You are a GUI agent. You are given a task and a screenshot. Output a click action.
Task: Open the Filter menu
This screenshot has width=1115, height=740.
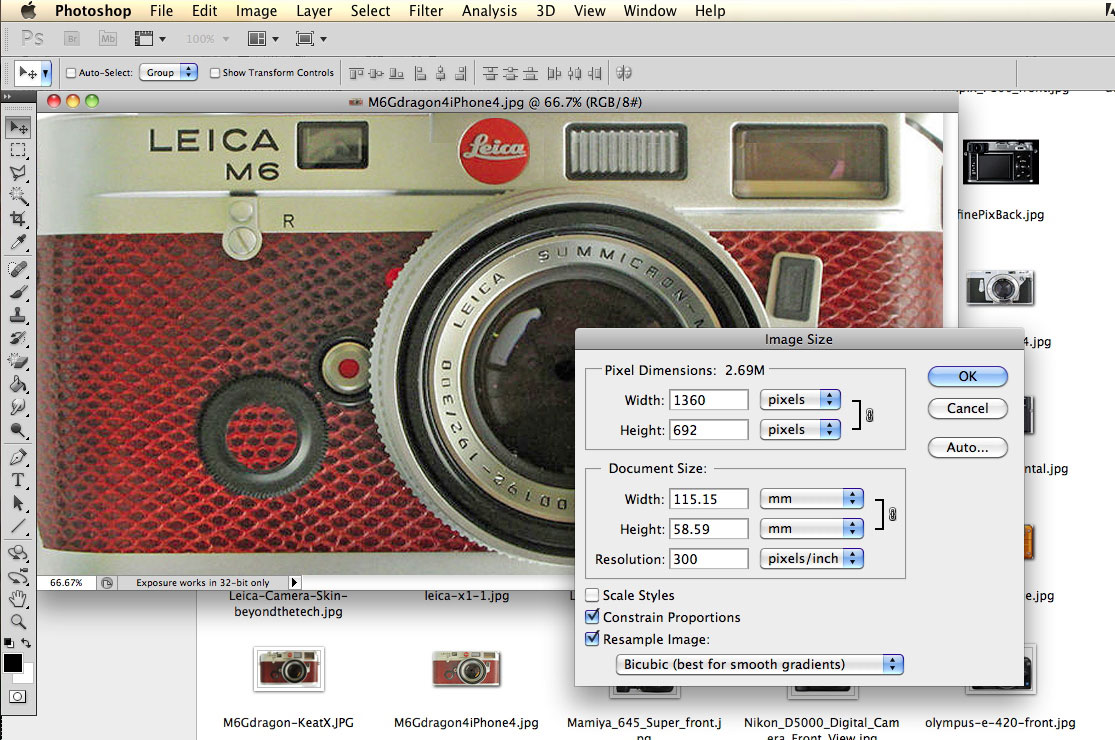(426, 11)
